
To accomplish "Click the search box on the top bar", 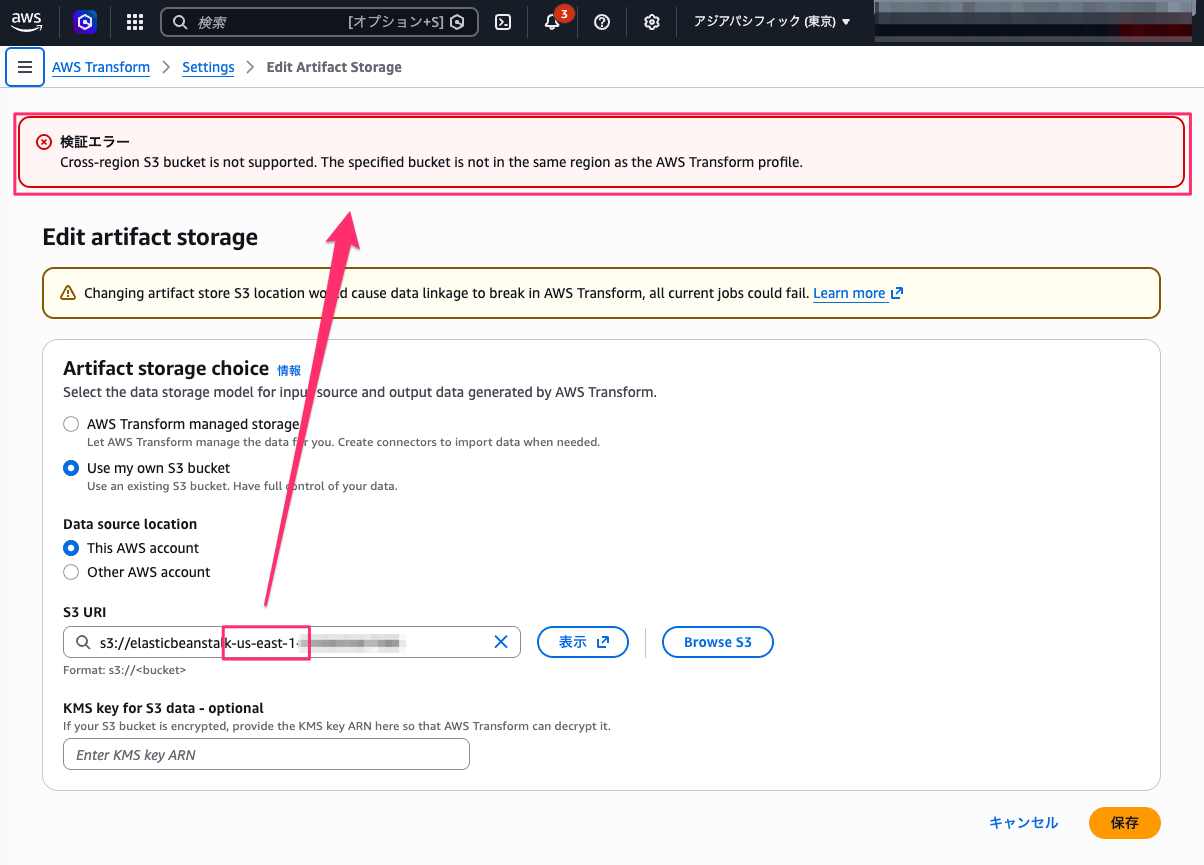I will [319, 22].
